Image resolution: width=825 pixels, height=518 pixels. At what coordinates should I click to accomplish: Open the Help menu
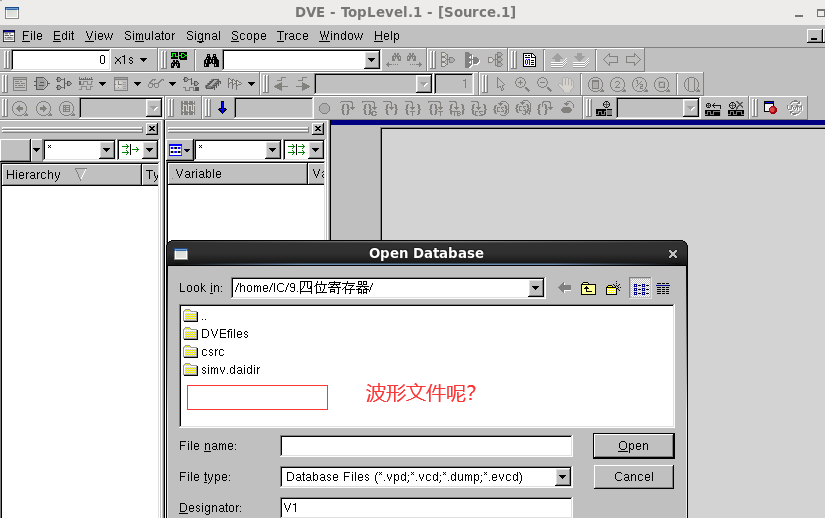click(x=387, y=36)
